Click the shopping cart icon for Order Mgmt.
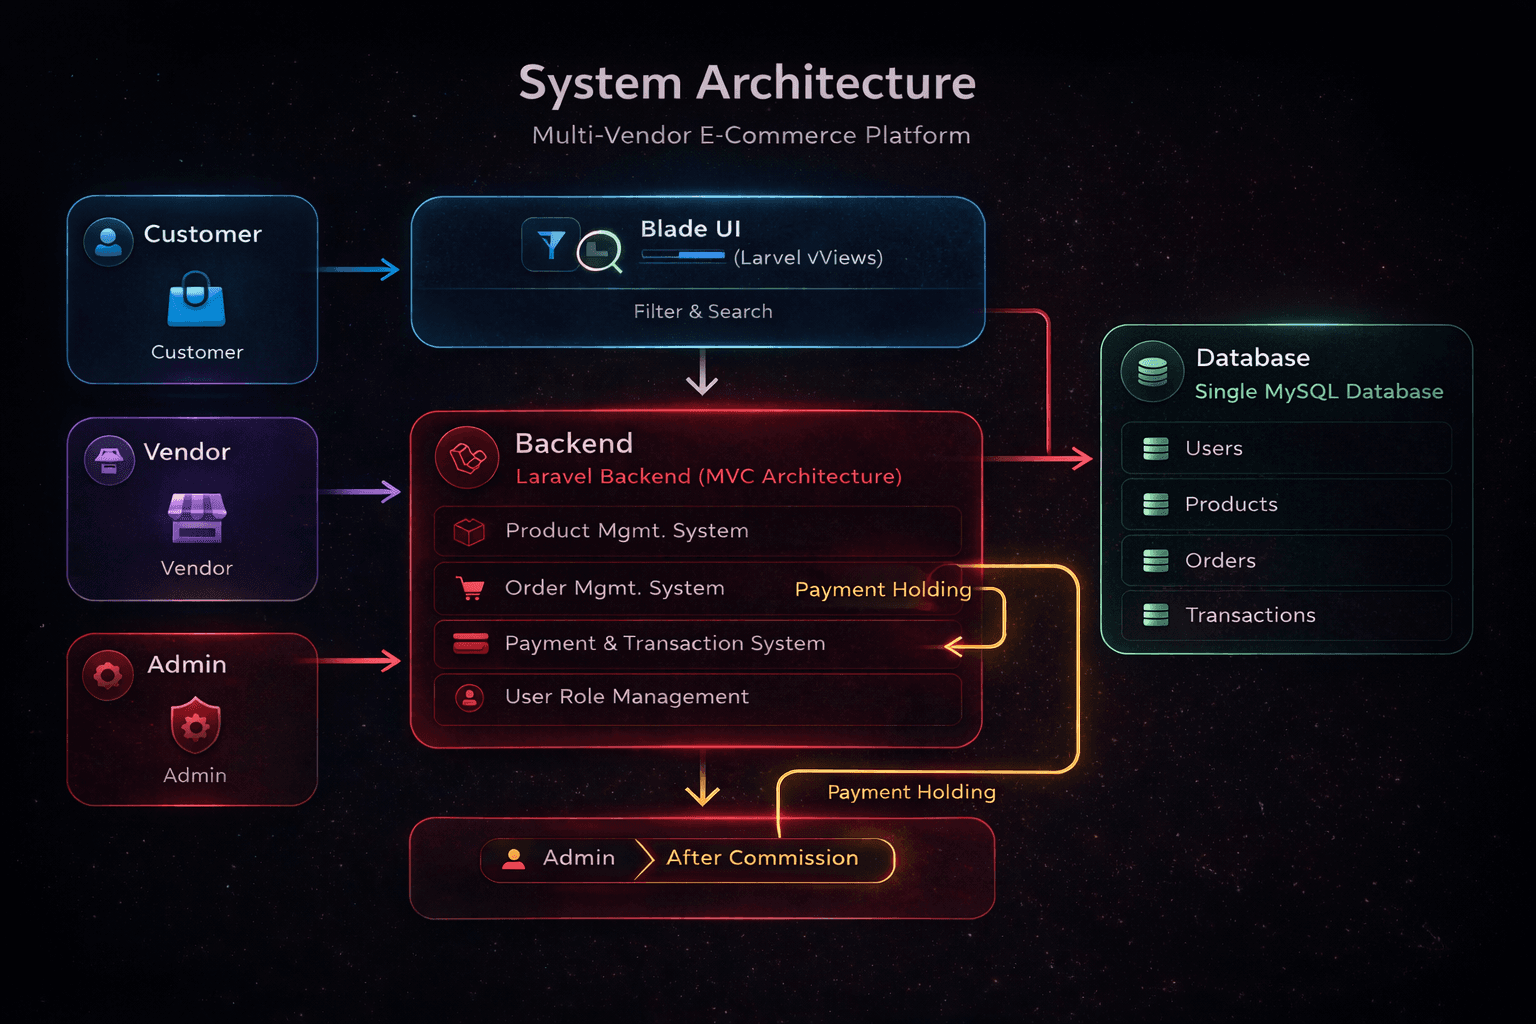The height and width of the screenshot is (1024, 1536). (470, 588)
